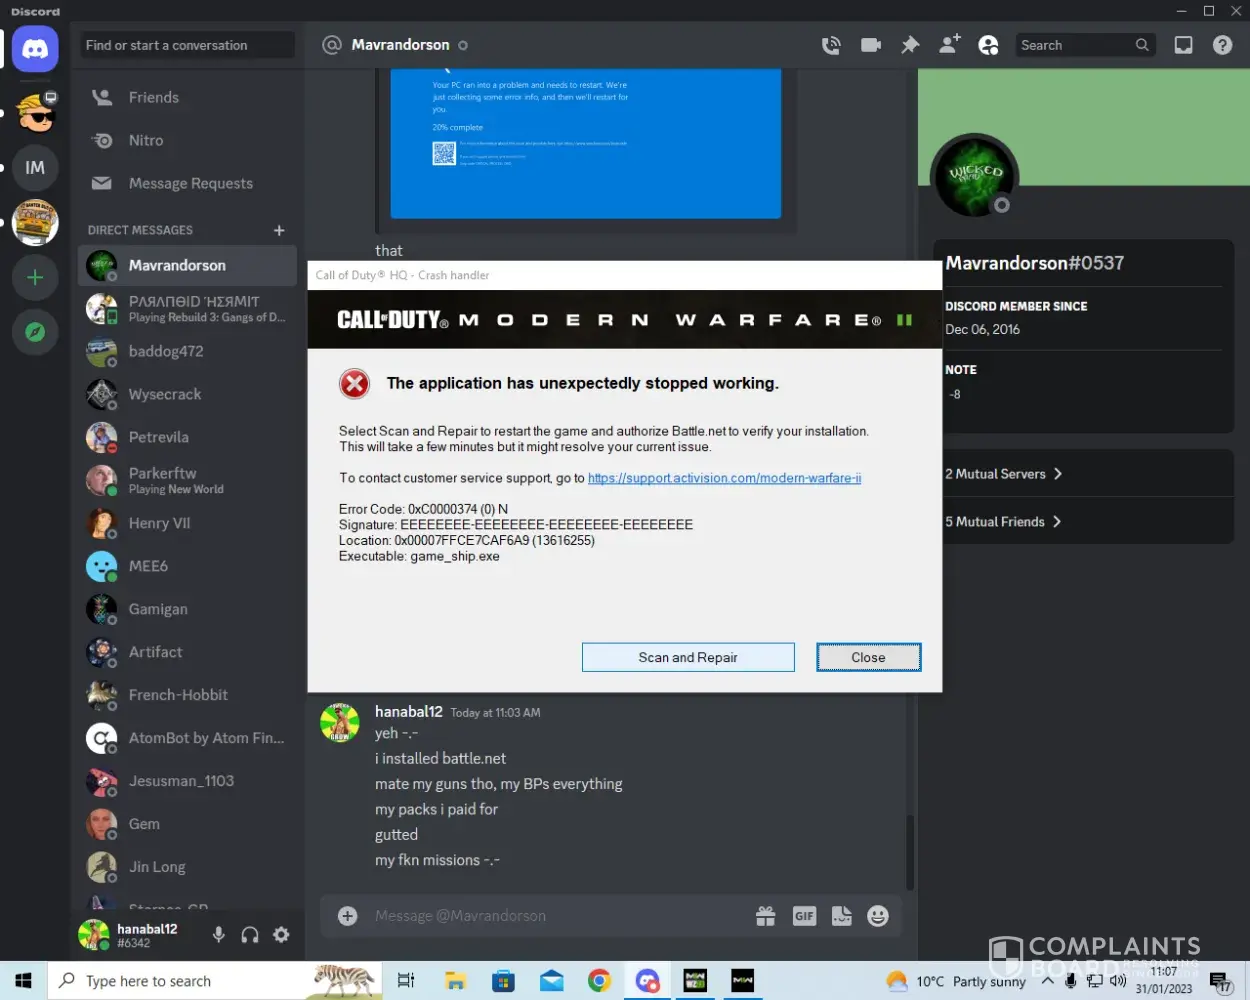
Task: Click the Scan and Repair button
Action: click(688, 657)
